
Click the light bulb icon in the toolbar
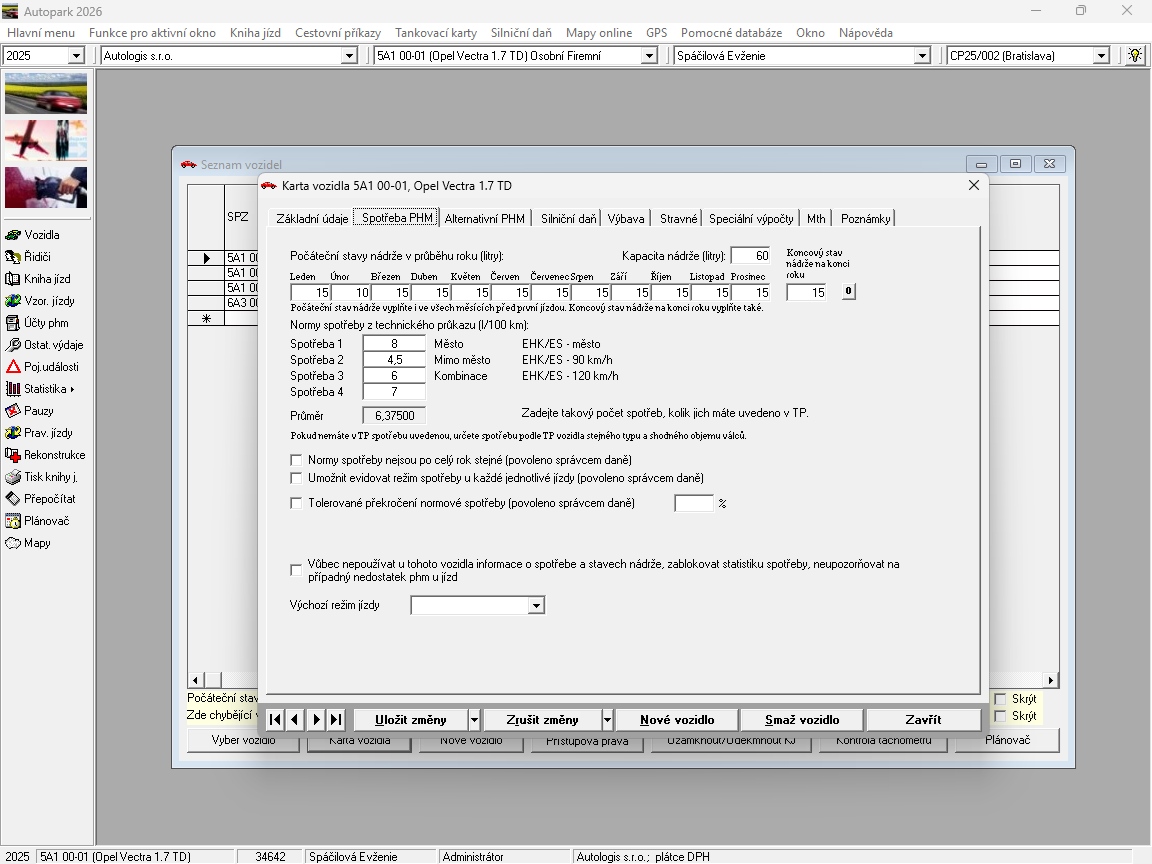pyautogui.click(x=1135, y=56)
